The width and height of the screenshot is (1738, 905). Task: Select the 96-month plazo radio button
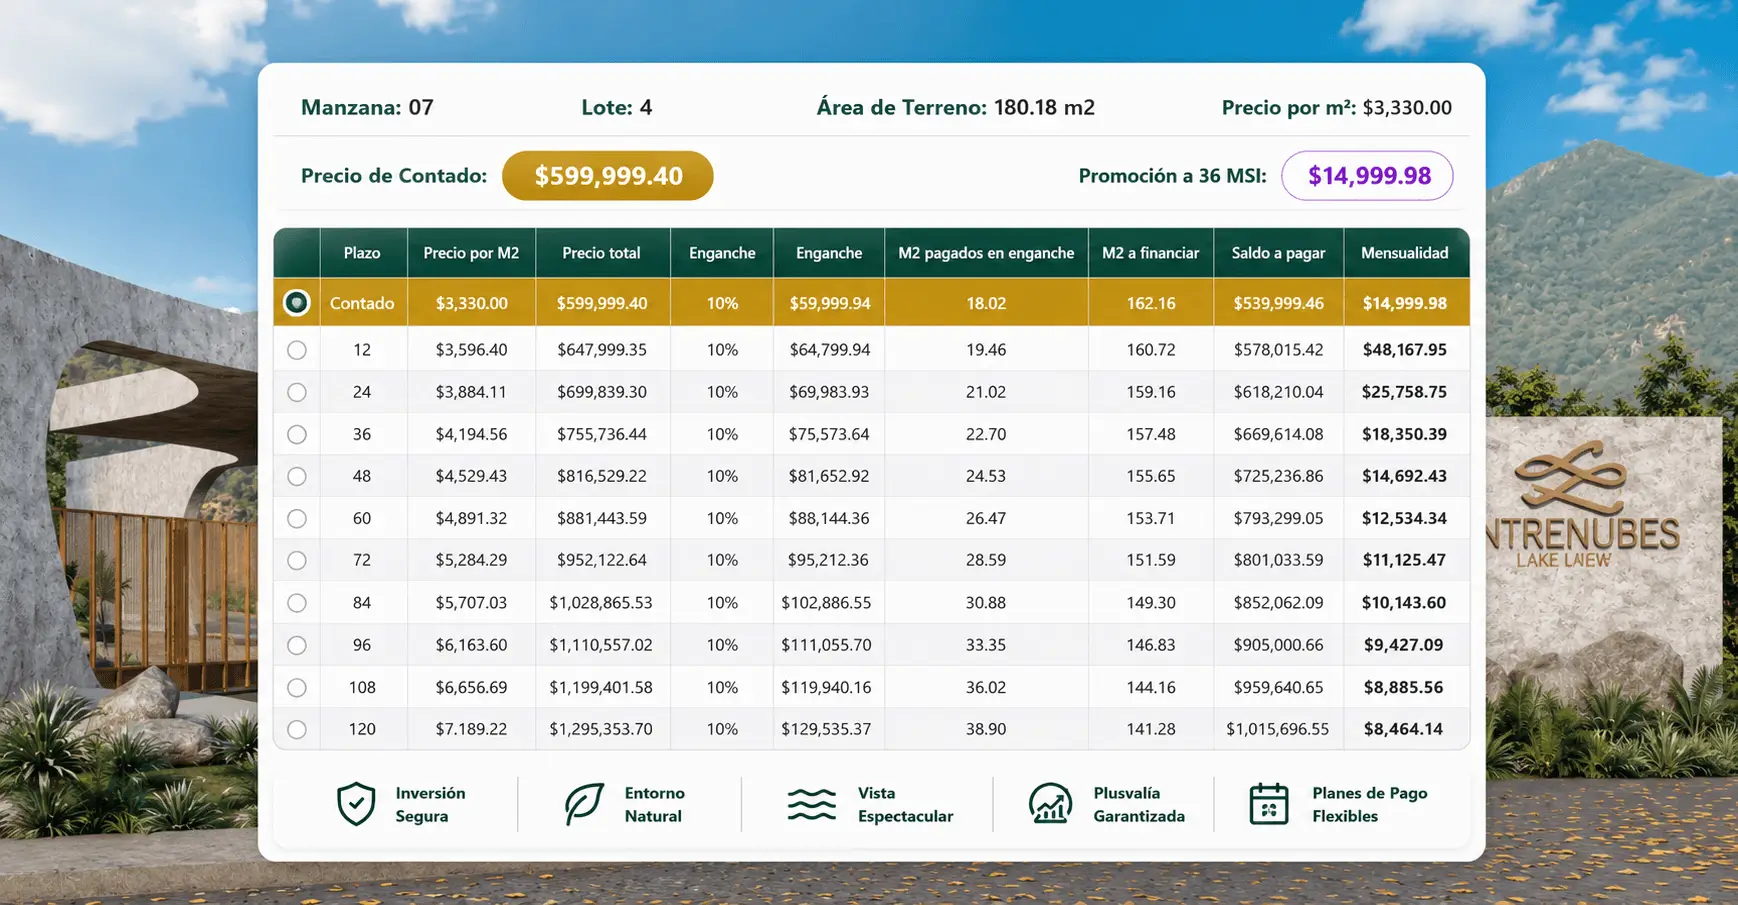[x=297, y=645]
